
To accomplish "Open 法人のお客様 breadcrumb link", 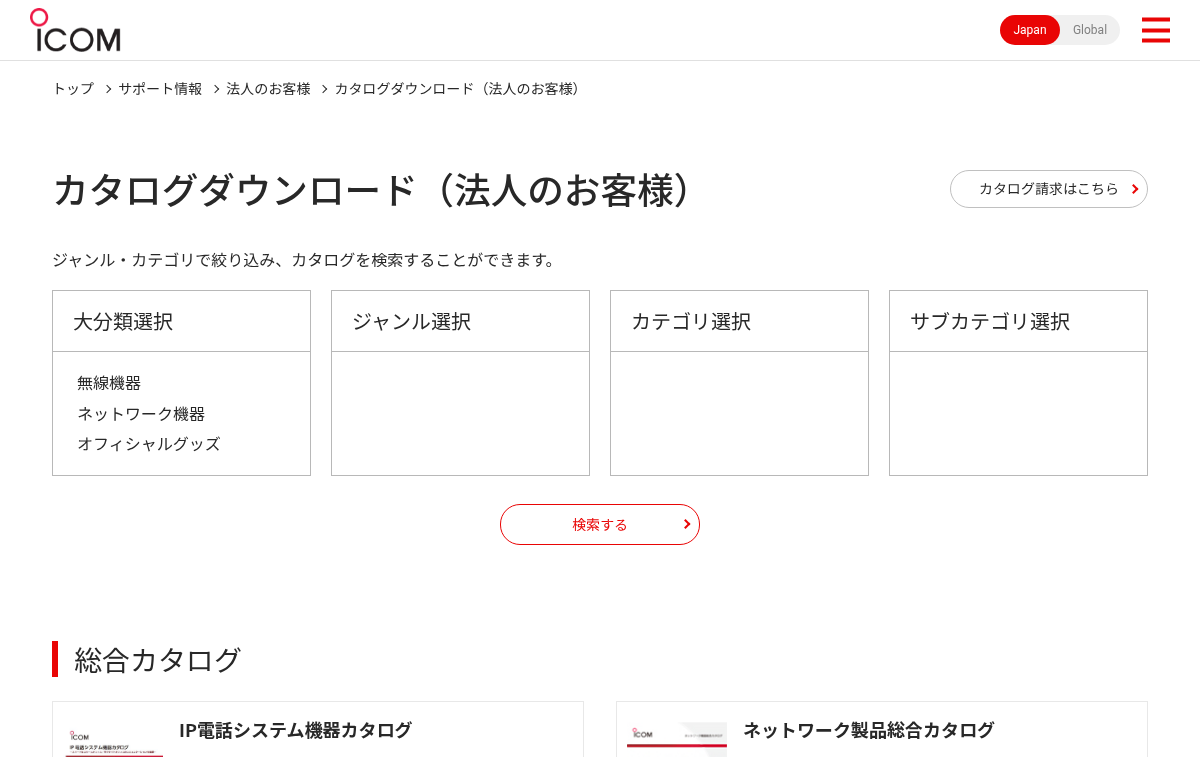I will click(268, 89).
